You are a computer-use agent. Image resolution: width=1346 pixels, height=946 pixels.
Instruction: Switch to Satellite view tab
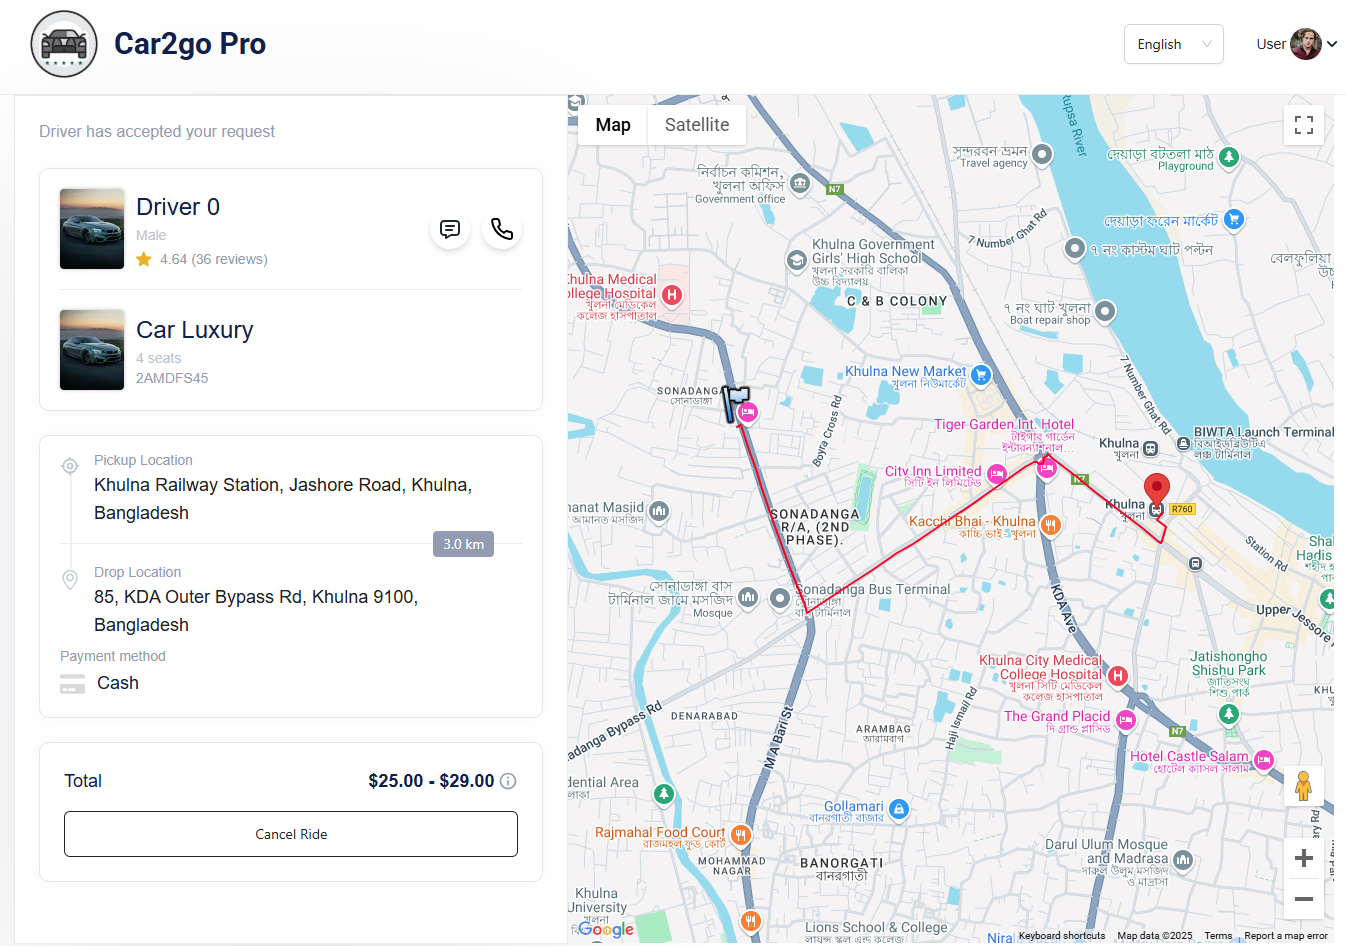[x=697, y=125]
